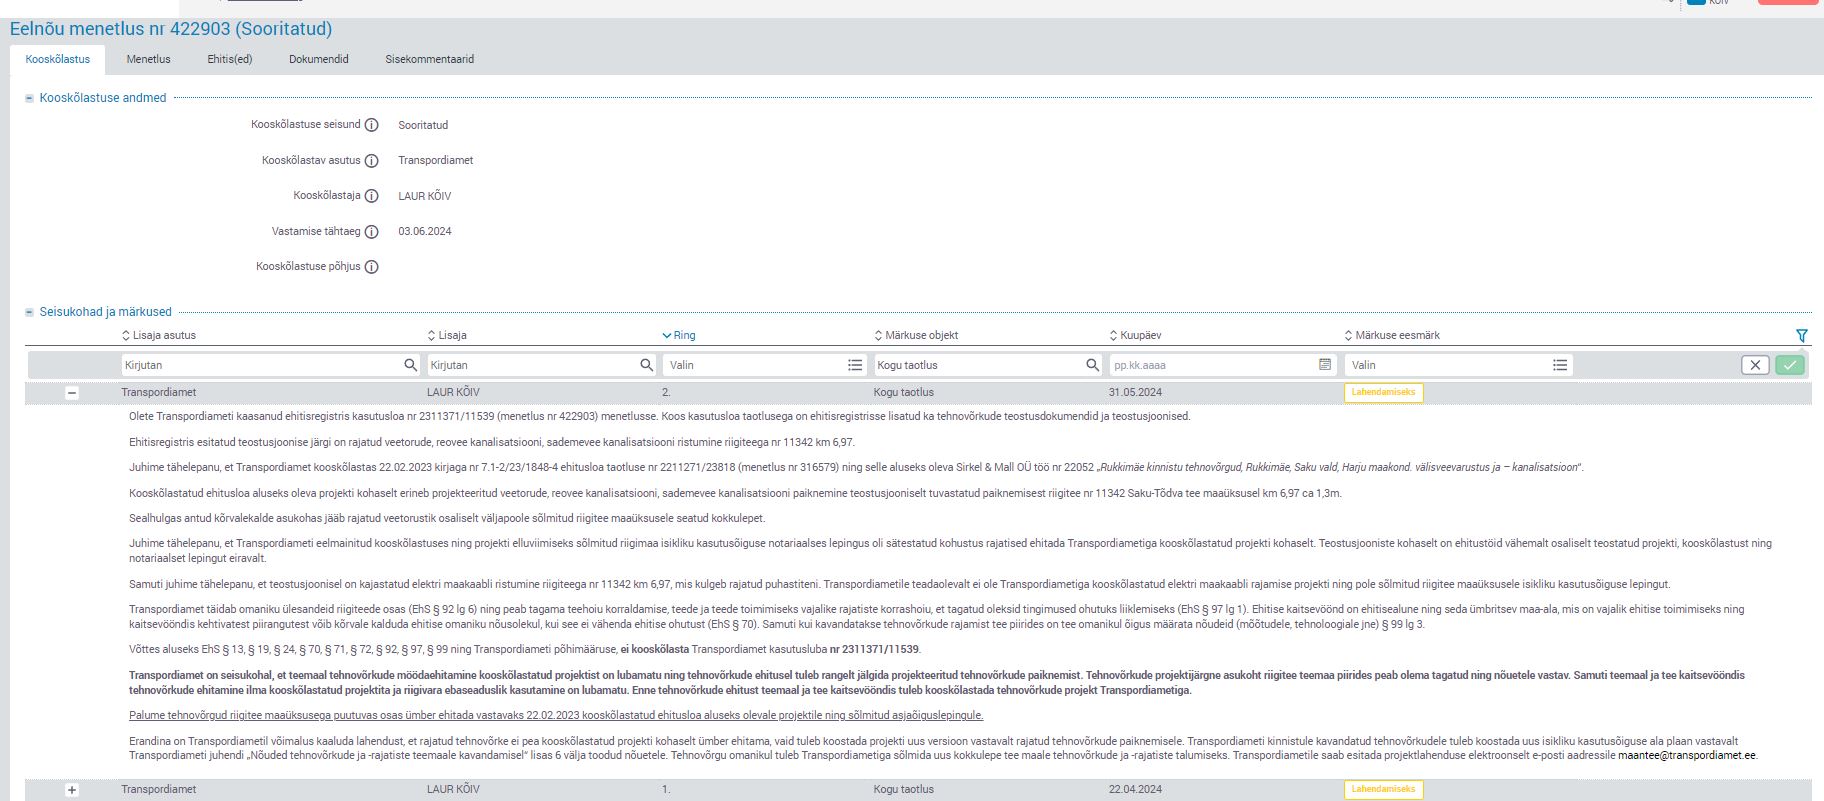
Task: Search icon in Lisaja asutus filter
Action: tap(410, 365)
